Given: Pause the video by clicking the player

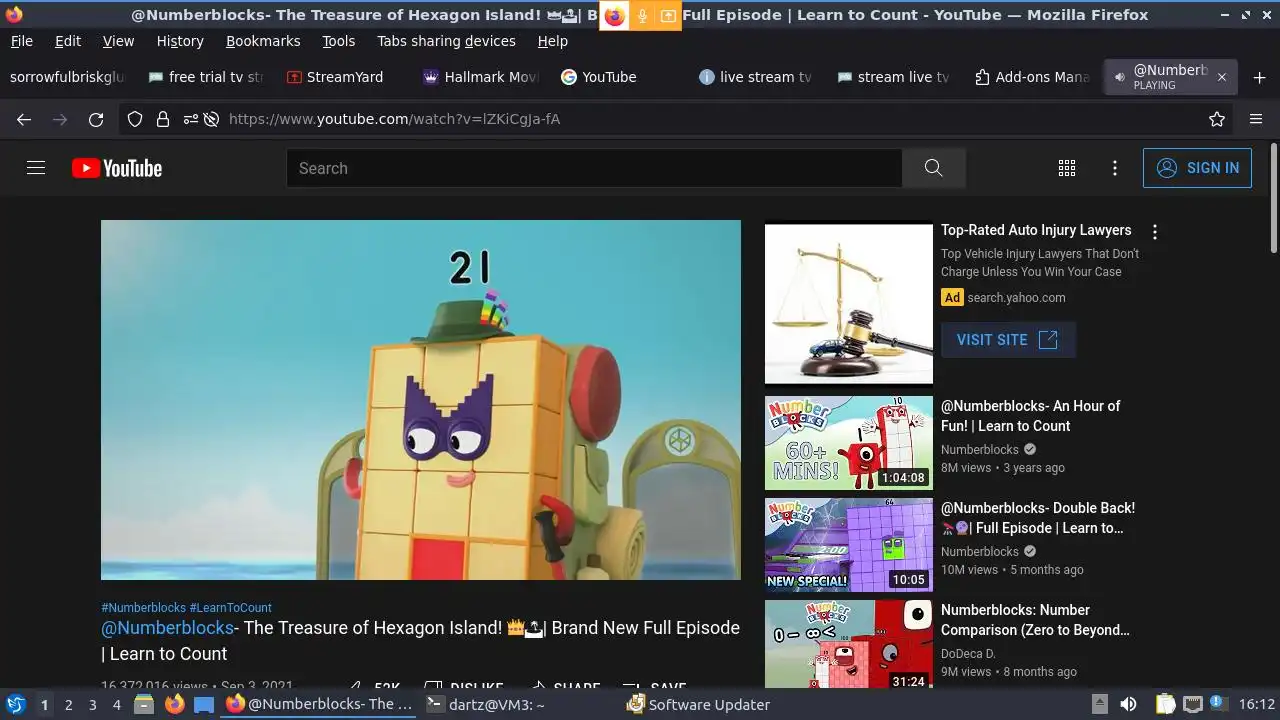Looking at the screenshot, I should (421, 400).
